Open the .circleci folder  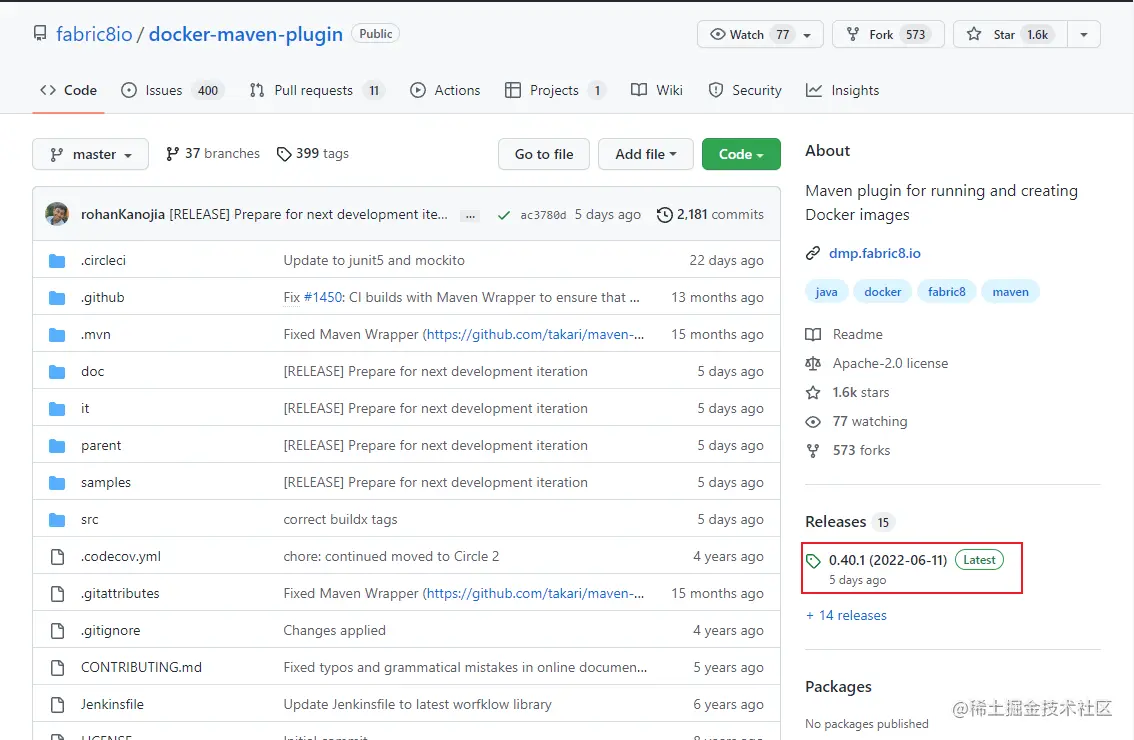coord(103,260)
